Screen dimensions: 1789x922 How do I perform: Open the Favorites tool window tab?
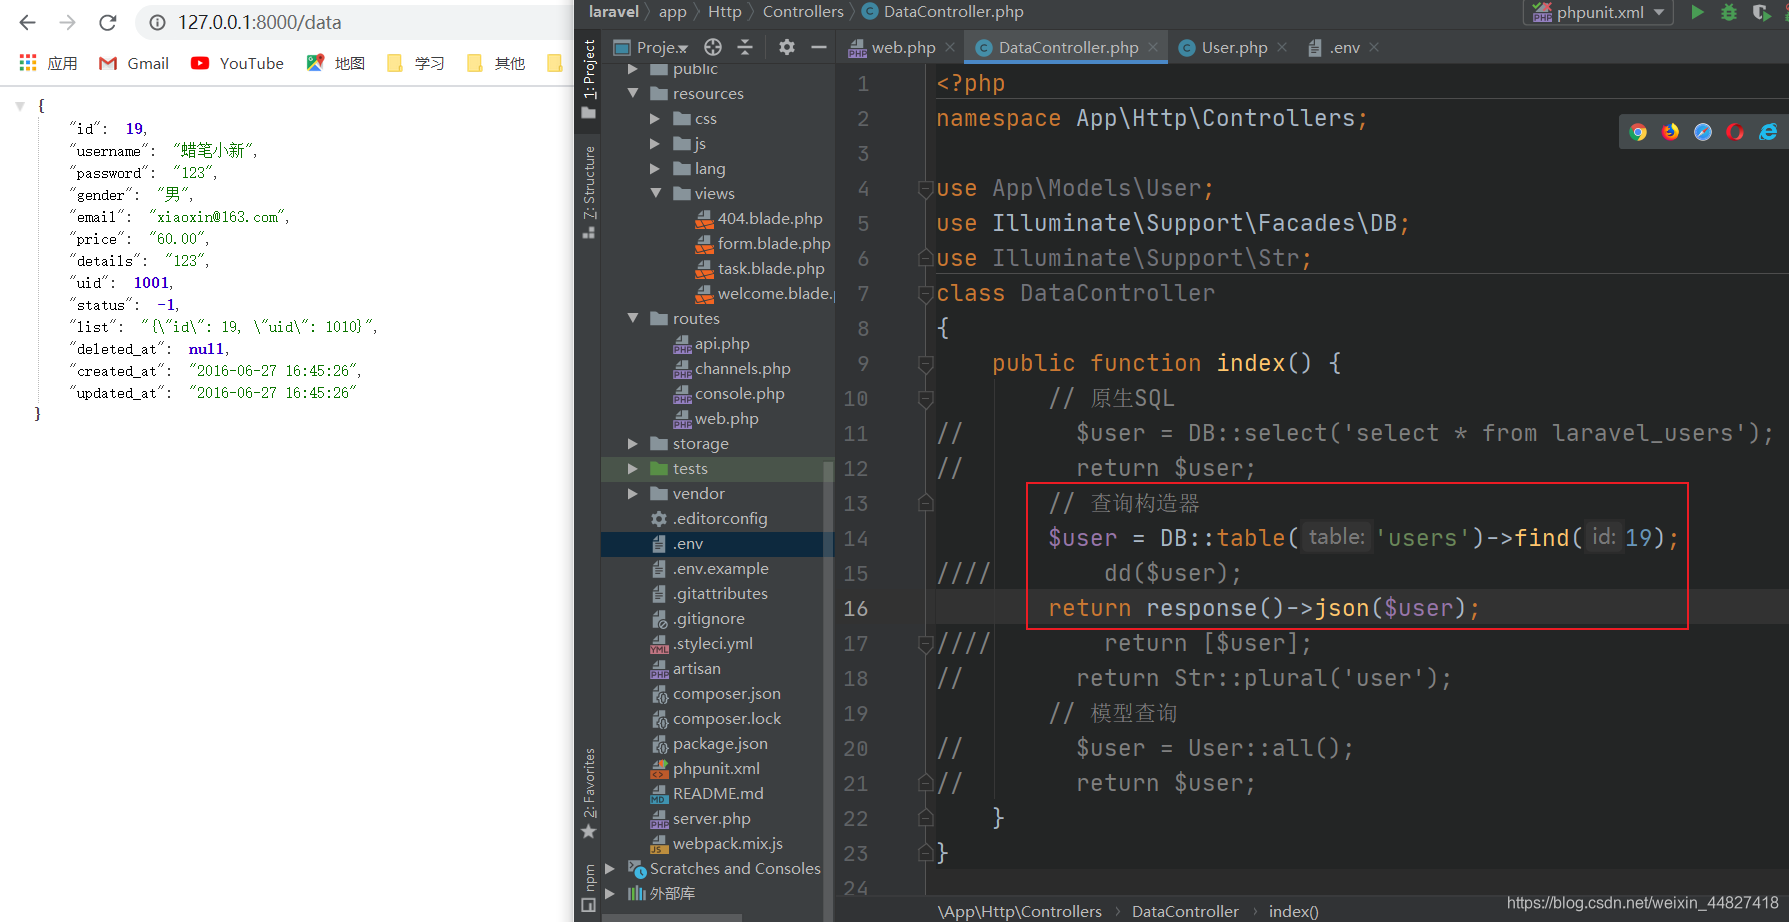pos(589,793)
